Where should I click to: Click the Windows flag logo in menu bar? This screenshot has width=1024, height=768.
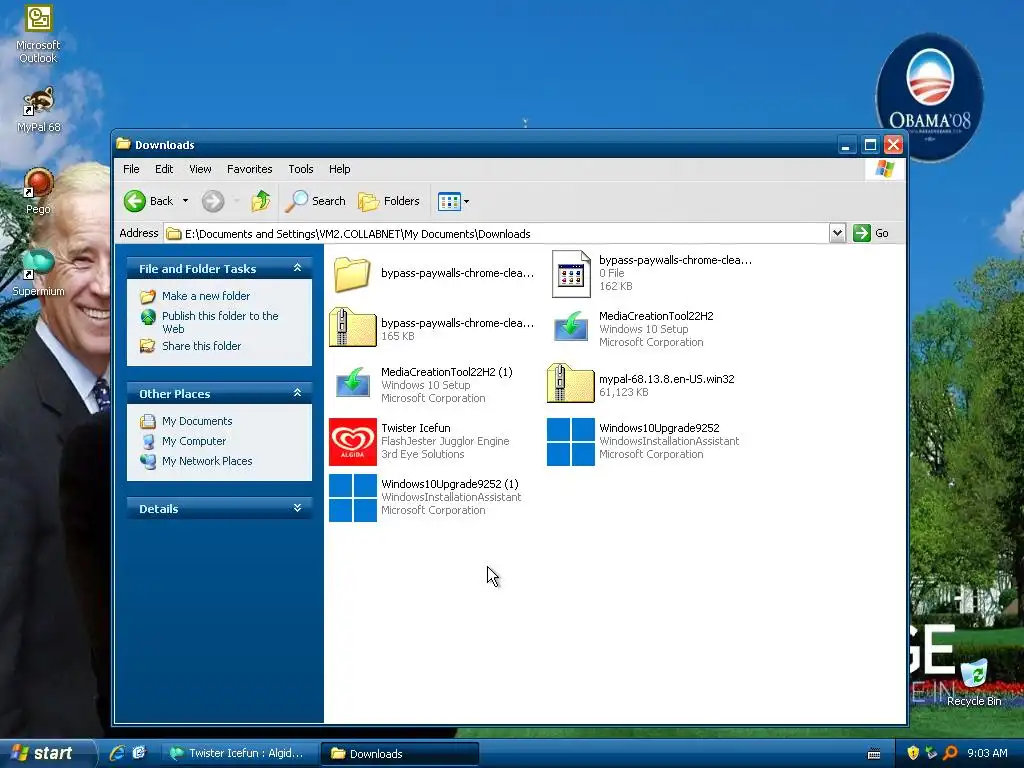click(x=885, y=169)
